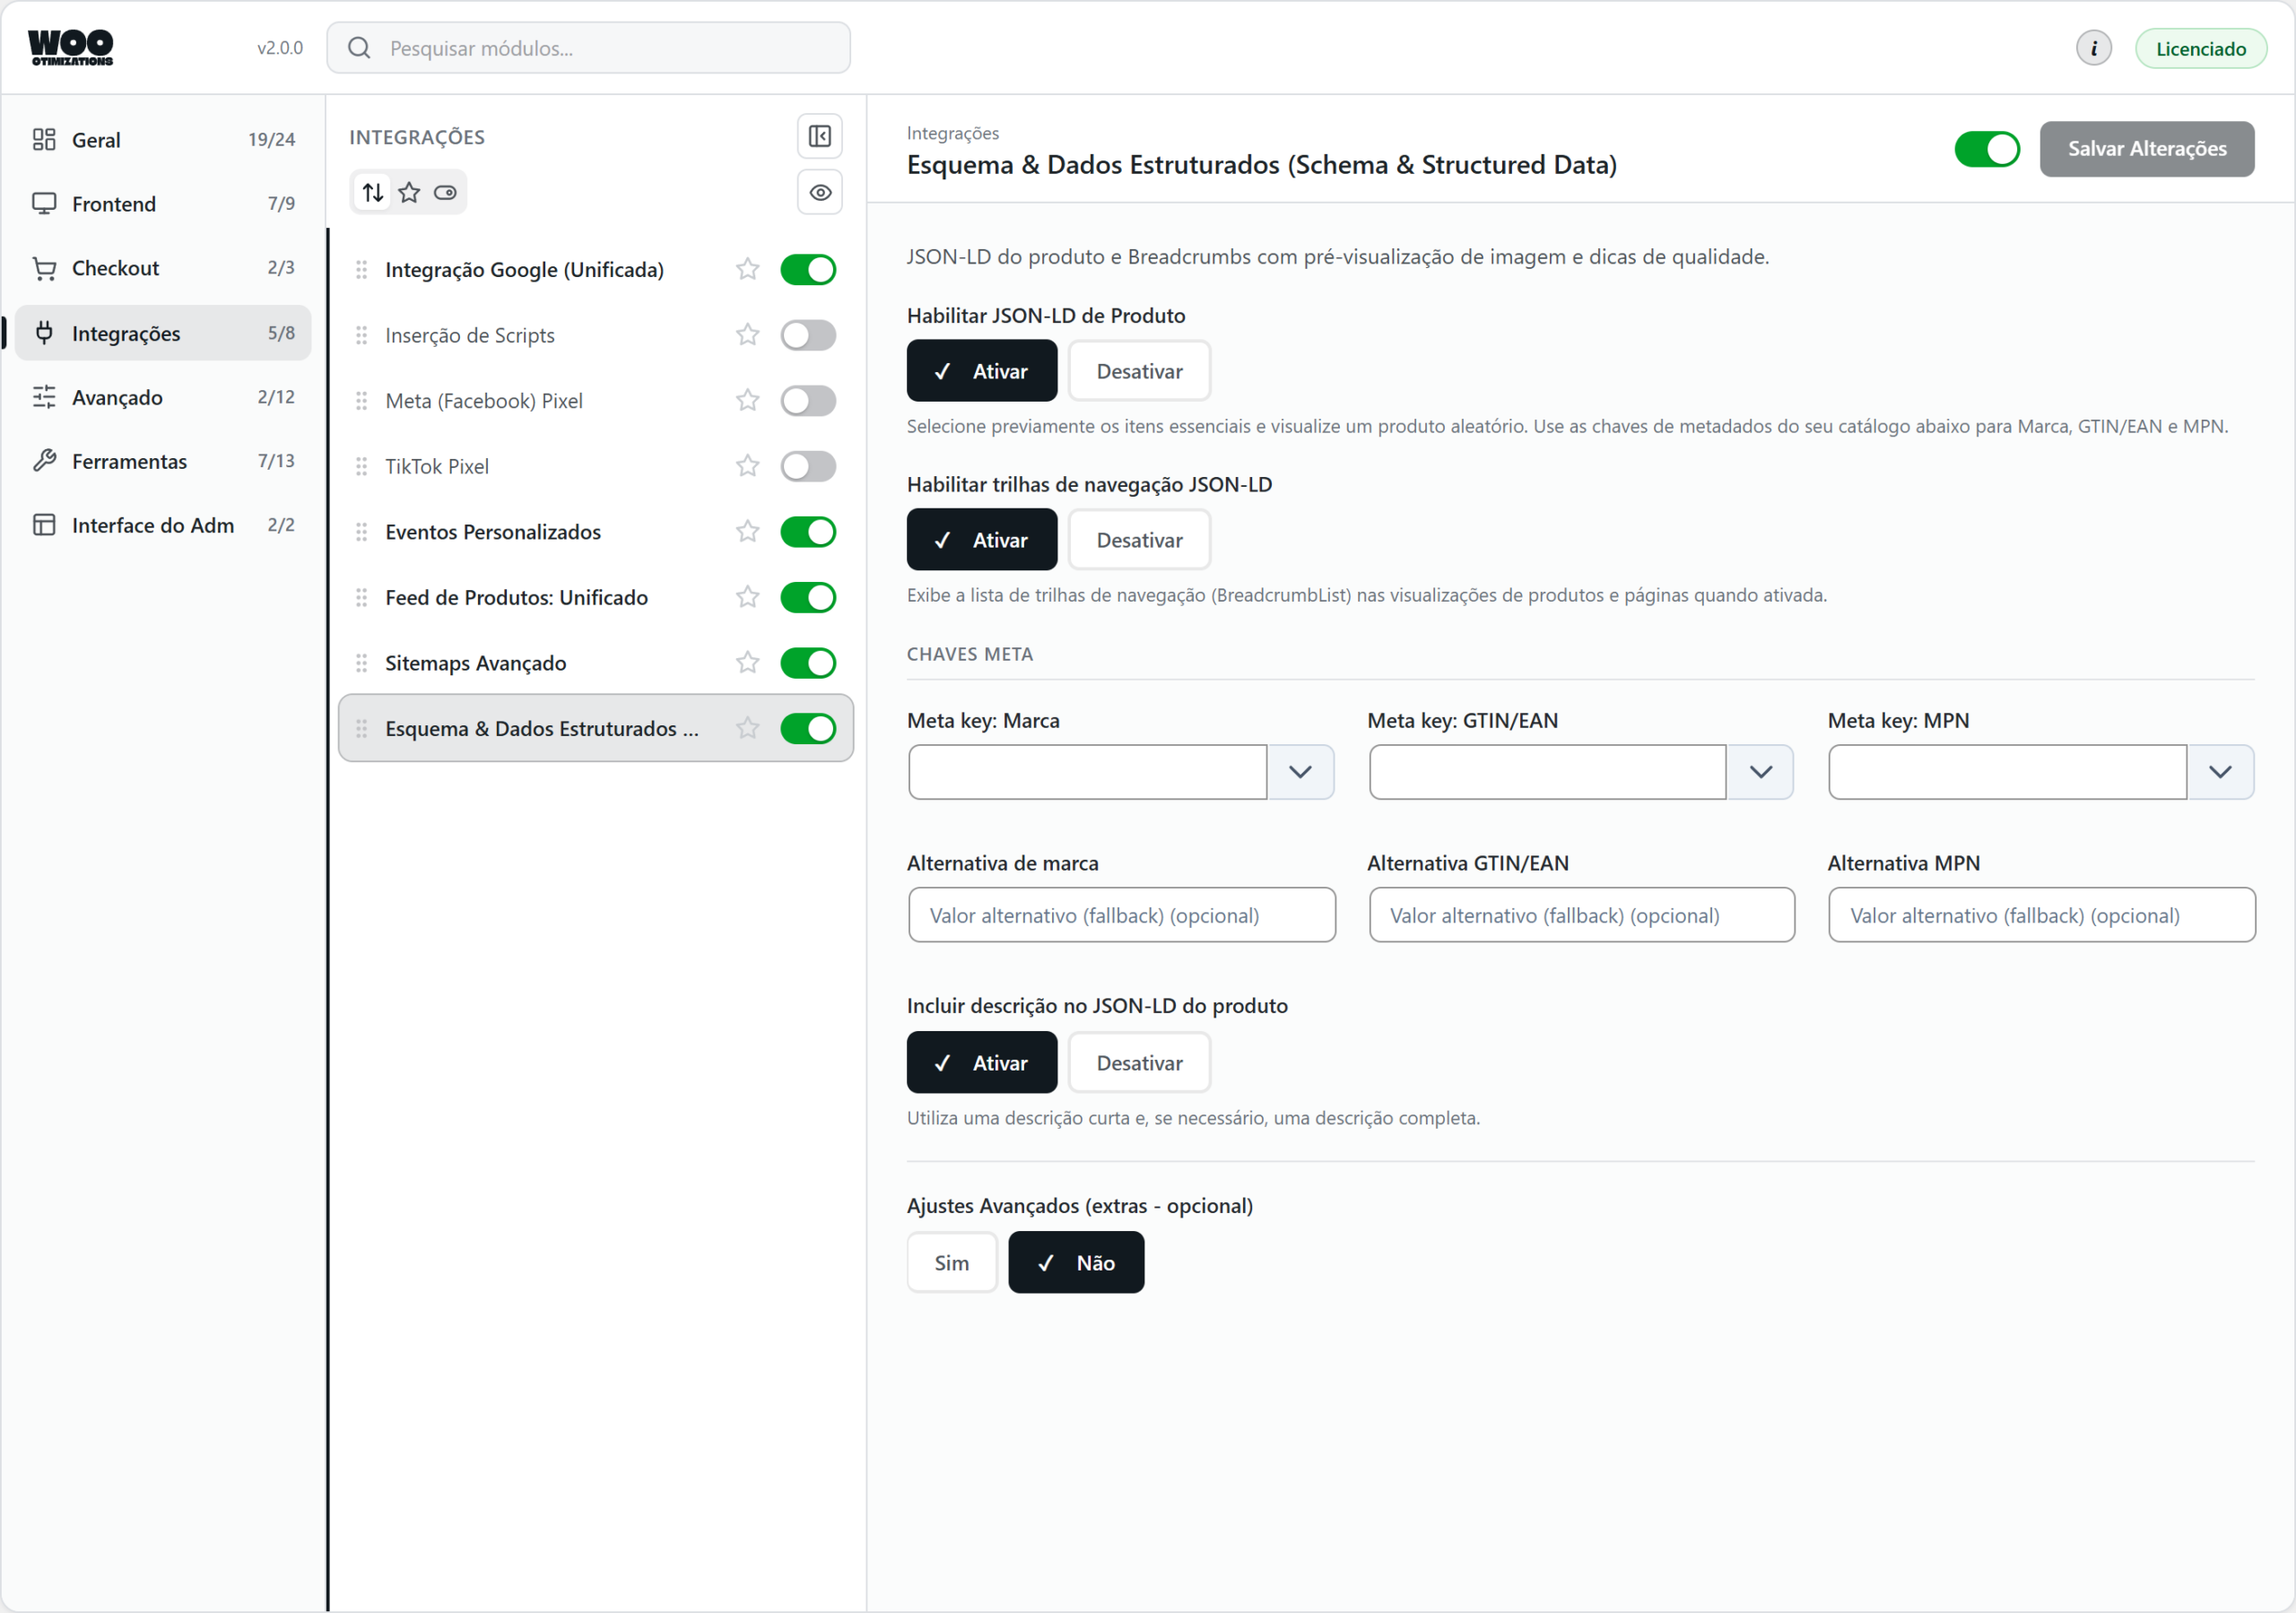Viewport: 2296px width, 1613px height.
Task: Open the Checkout section
Action: [x=163, y=268]
